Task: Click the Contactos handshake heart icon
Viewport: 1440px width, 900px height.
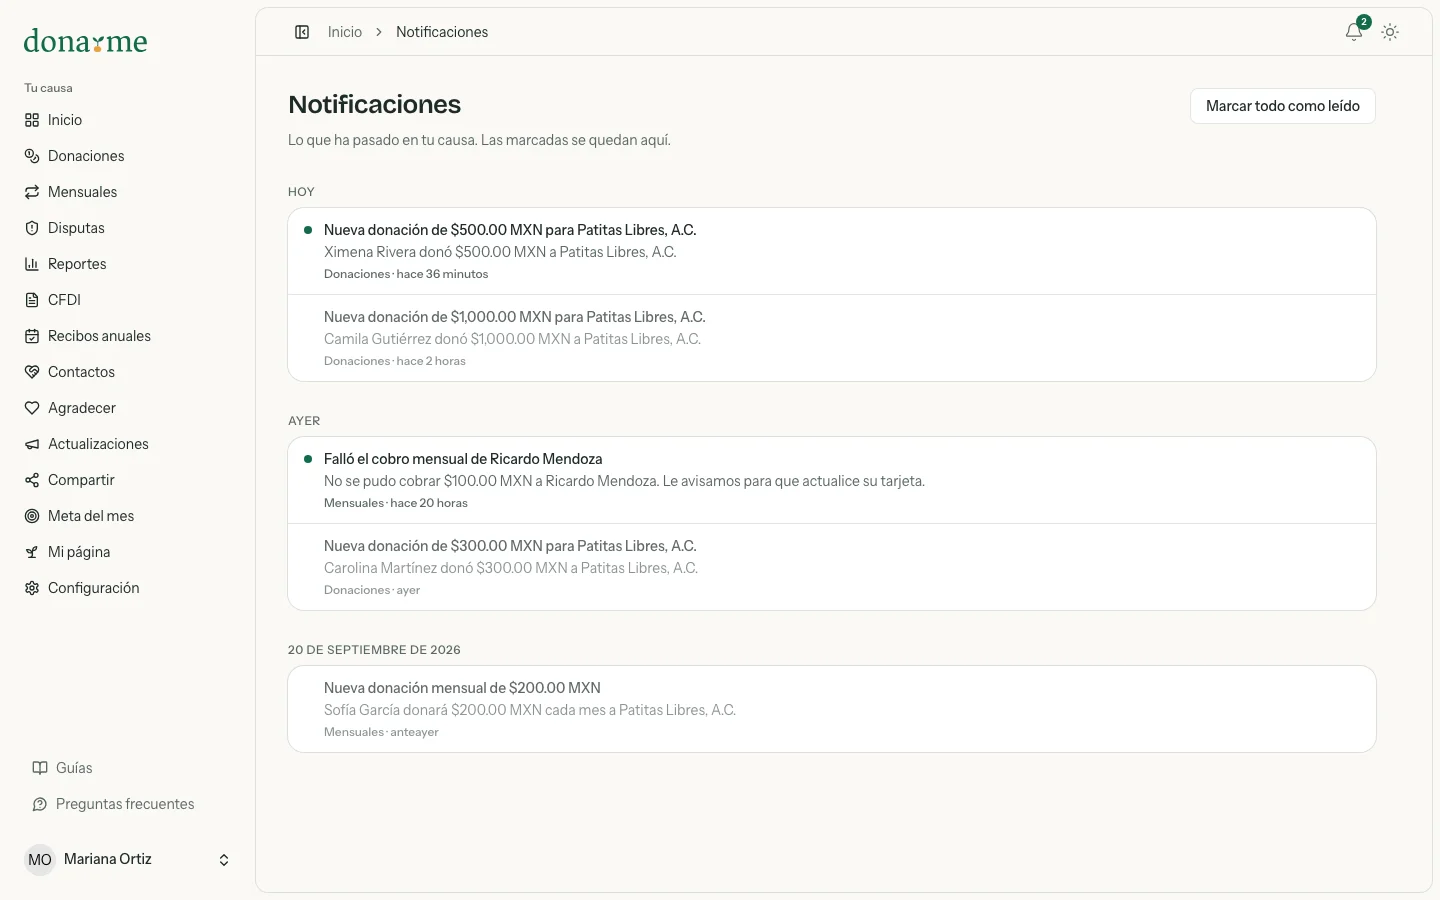Action: click(32, 372)
